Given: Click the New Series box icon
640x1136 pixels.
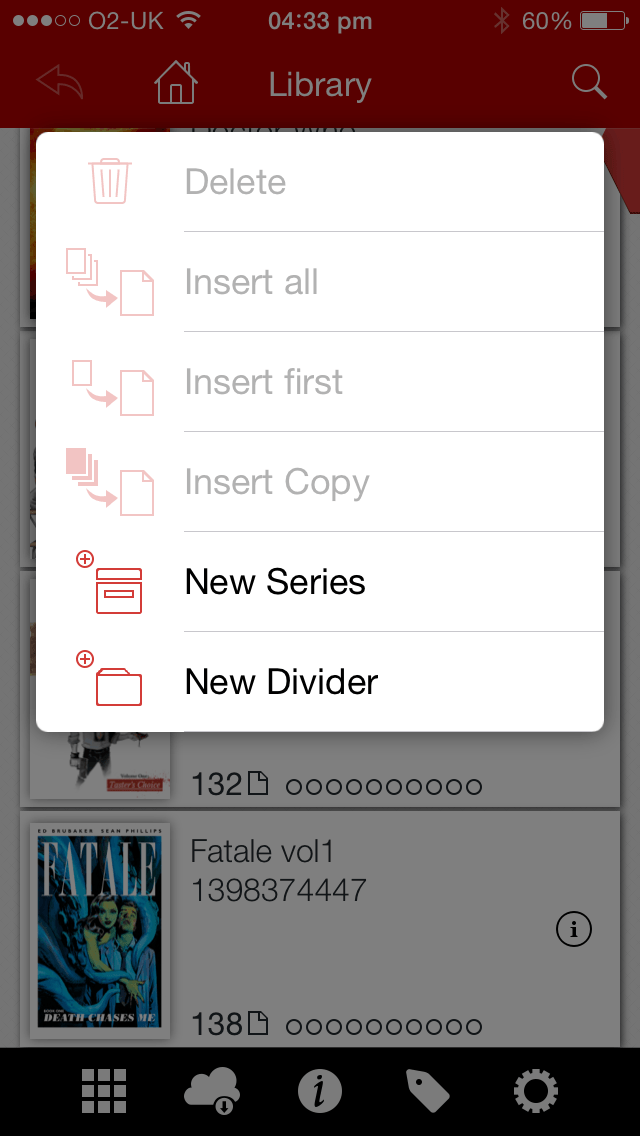Looking at the screenshot, I should pyautogui.click(x=109, y=582).
